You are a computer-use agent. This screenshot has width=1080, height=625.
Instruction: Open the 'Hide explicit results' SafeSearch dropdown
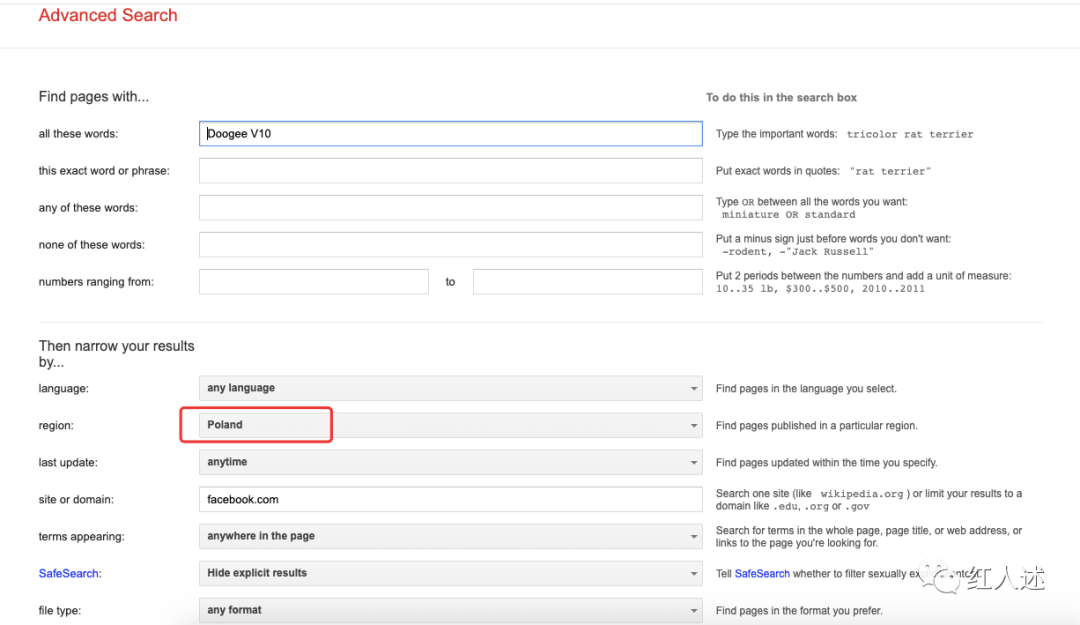click(x=450, y=573)
